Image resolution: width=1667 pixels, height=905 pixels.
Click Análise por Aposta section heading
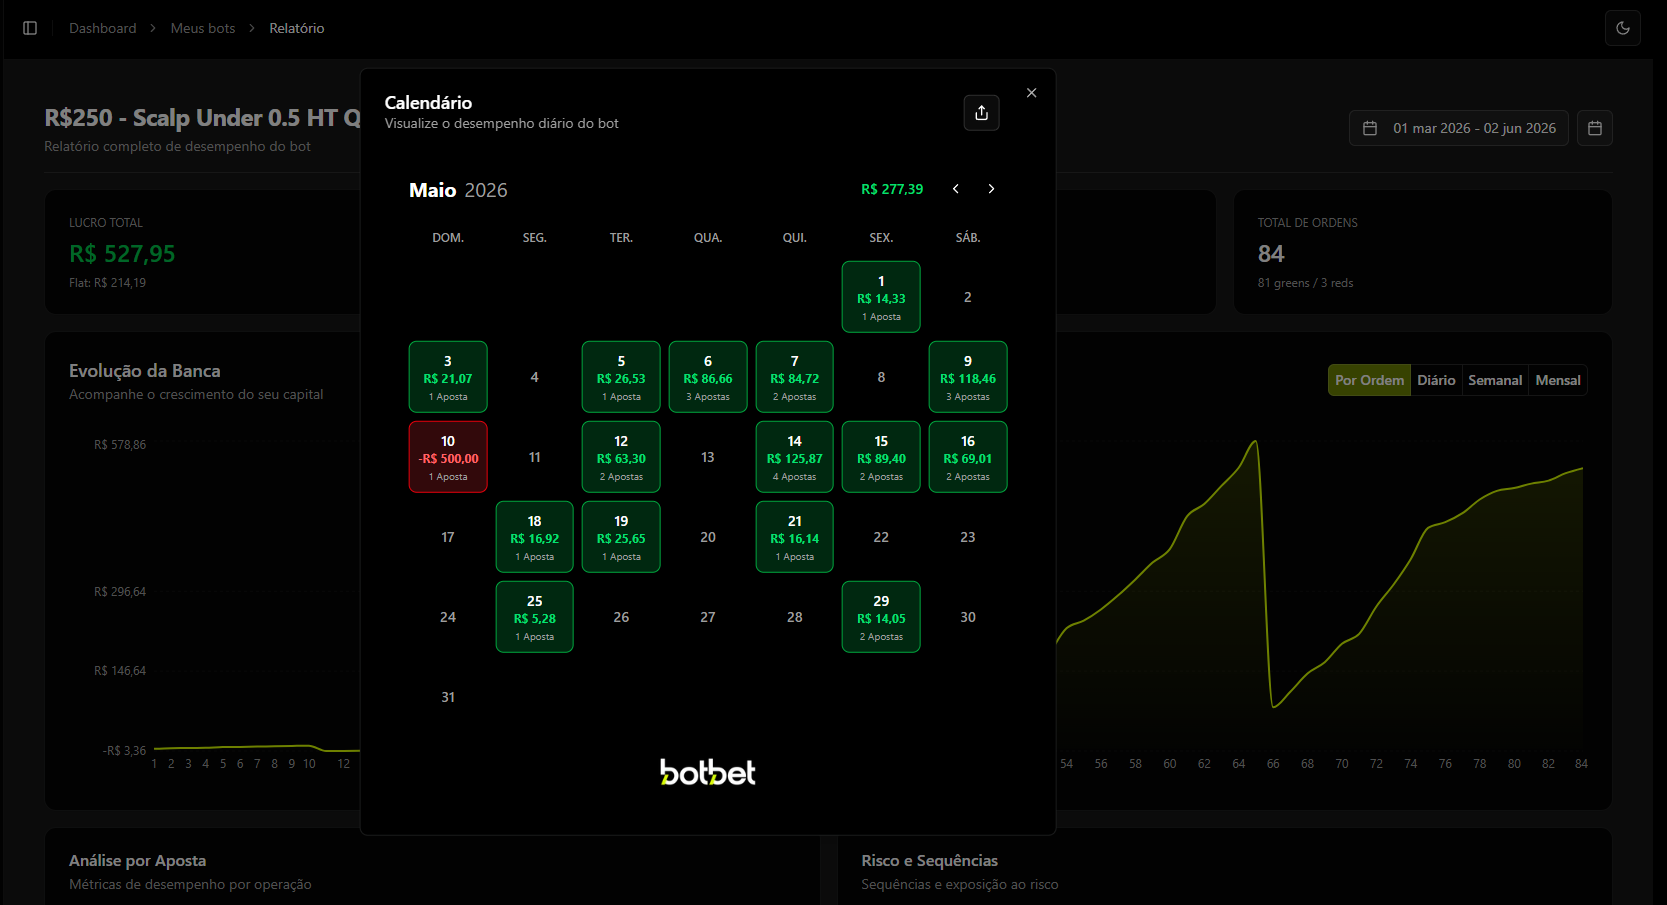(x=138, y=861)
